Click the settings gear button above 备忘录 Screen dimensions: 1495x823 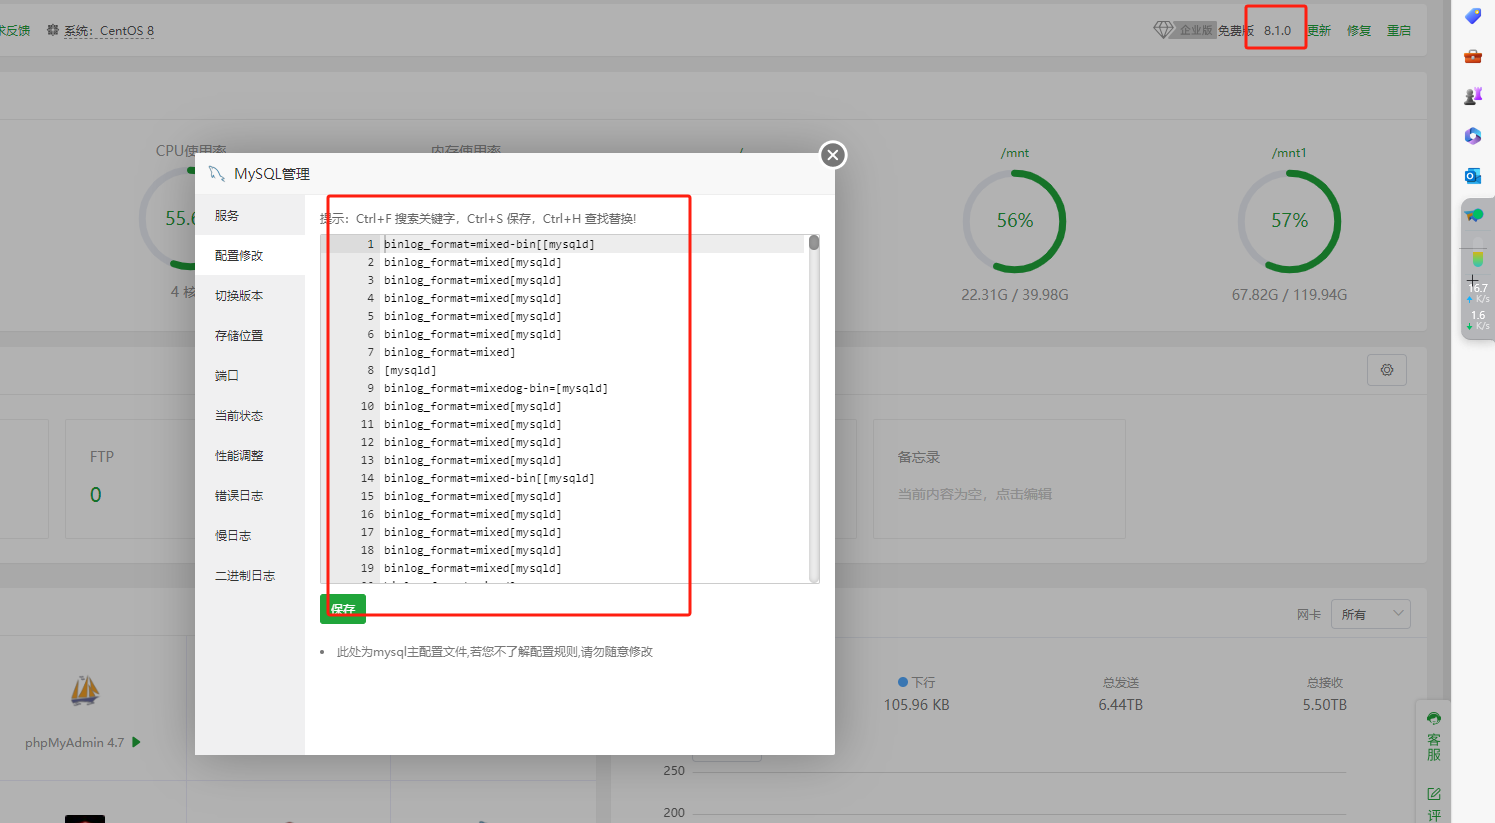pos(1387,370)
